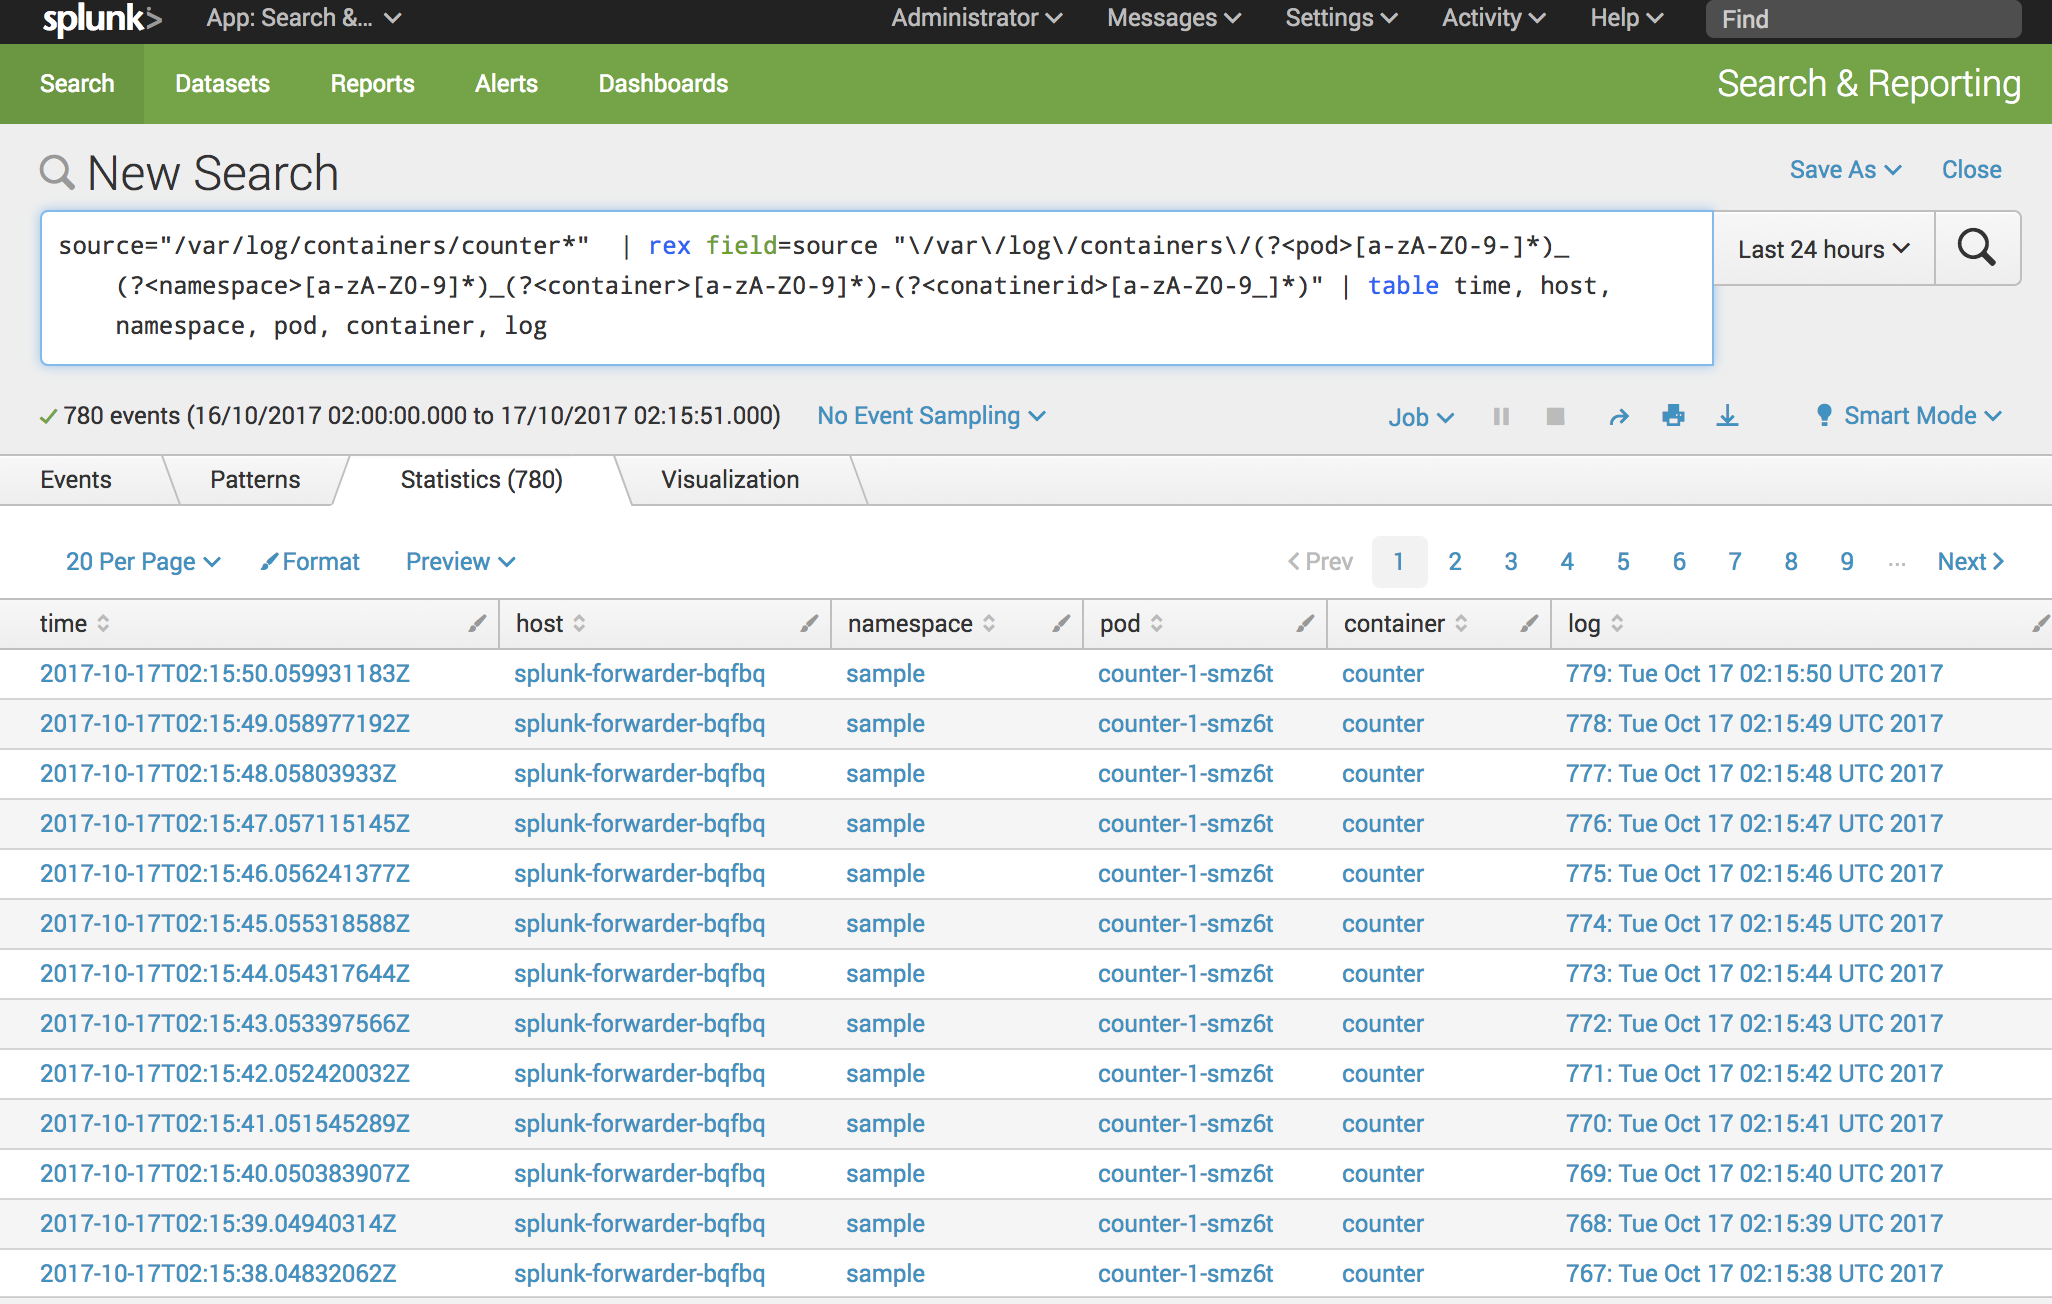Expand the 20 Per Page dropdown

[139, 559]
